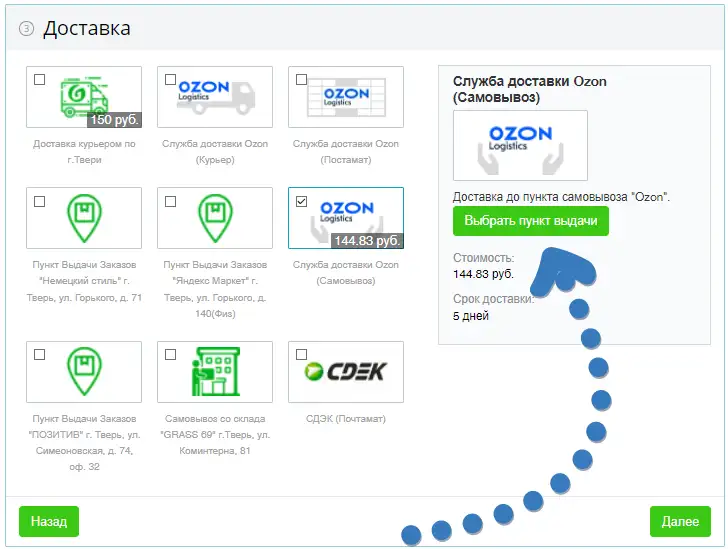Click the "Доставка" section heading
The image size is (728, 549).
pos(87,28)
